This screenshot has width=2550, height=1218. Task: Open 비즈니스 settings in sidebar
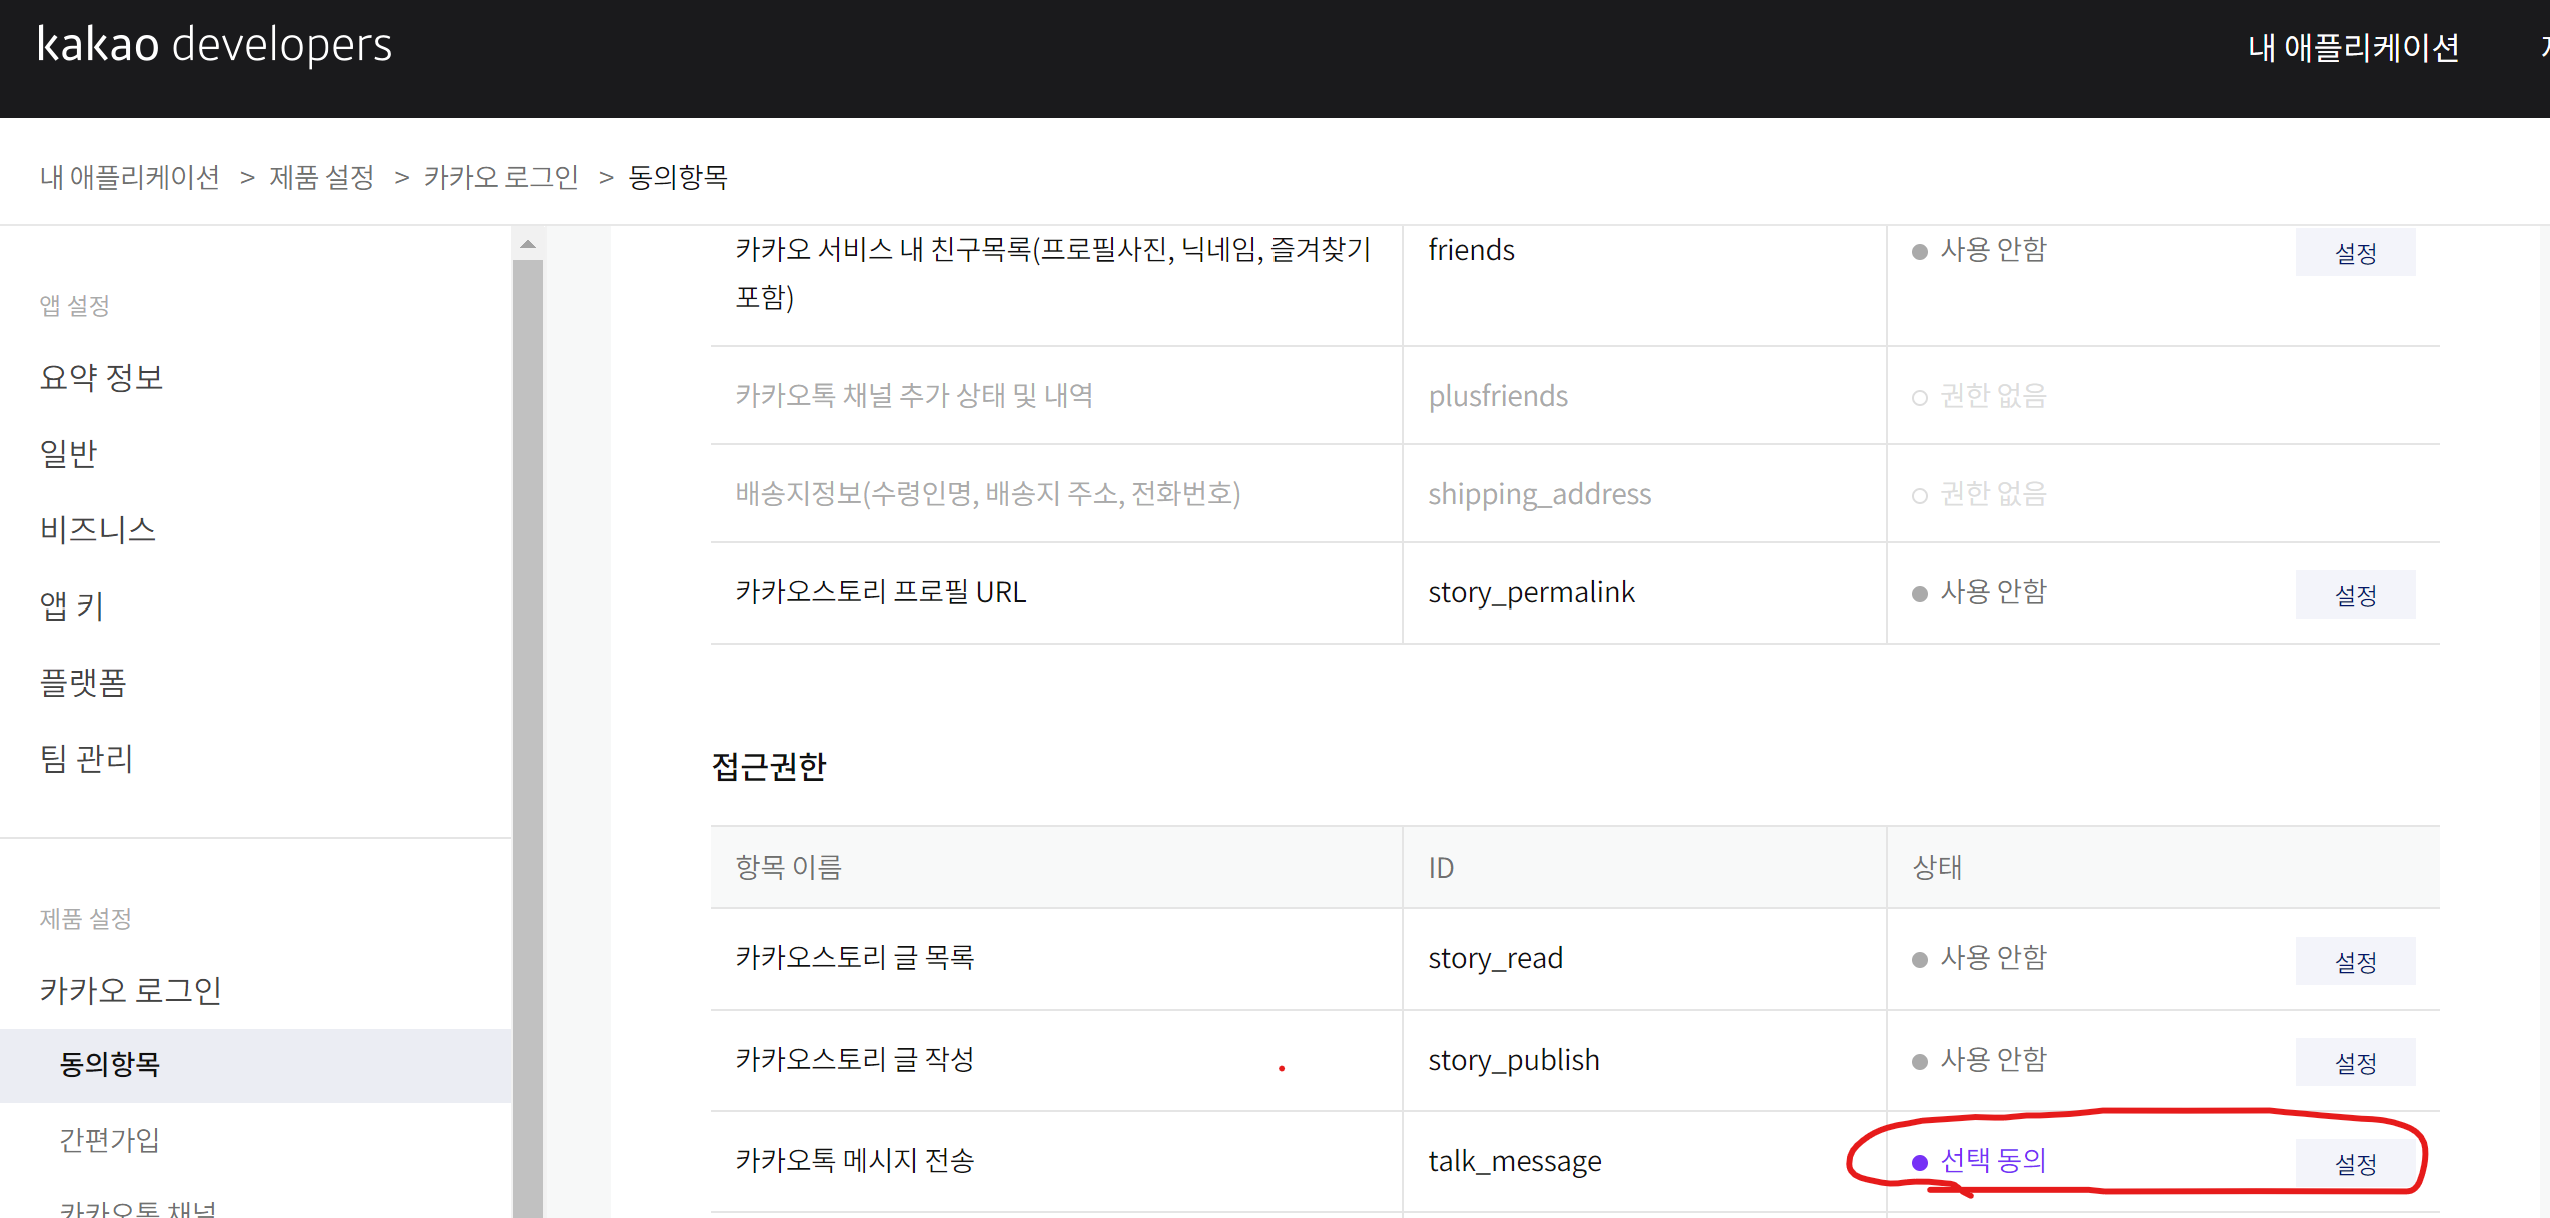coord(98,529)
